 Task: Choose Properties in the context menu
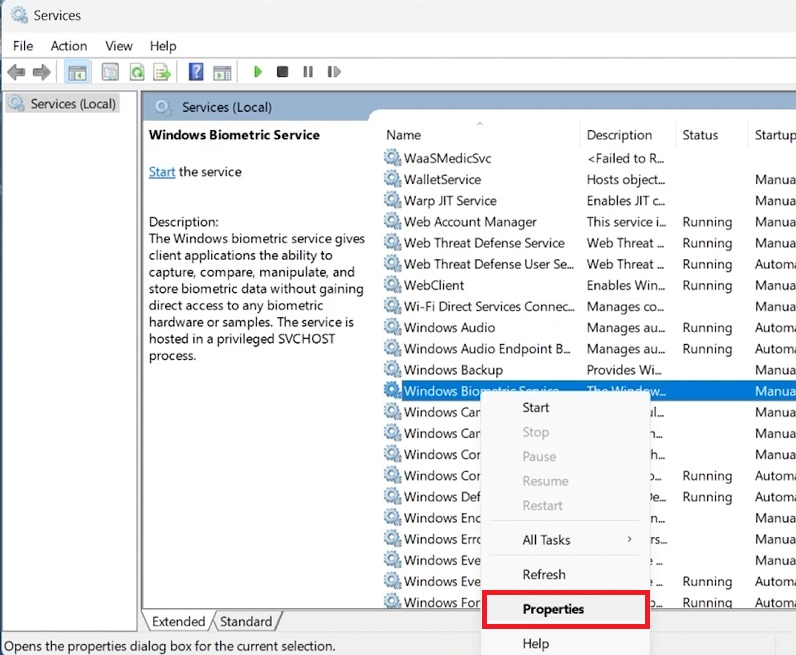(x=553, y=609)
